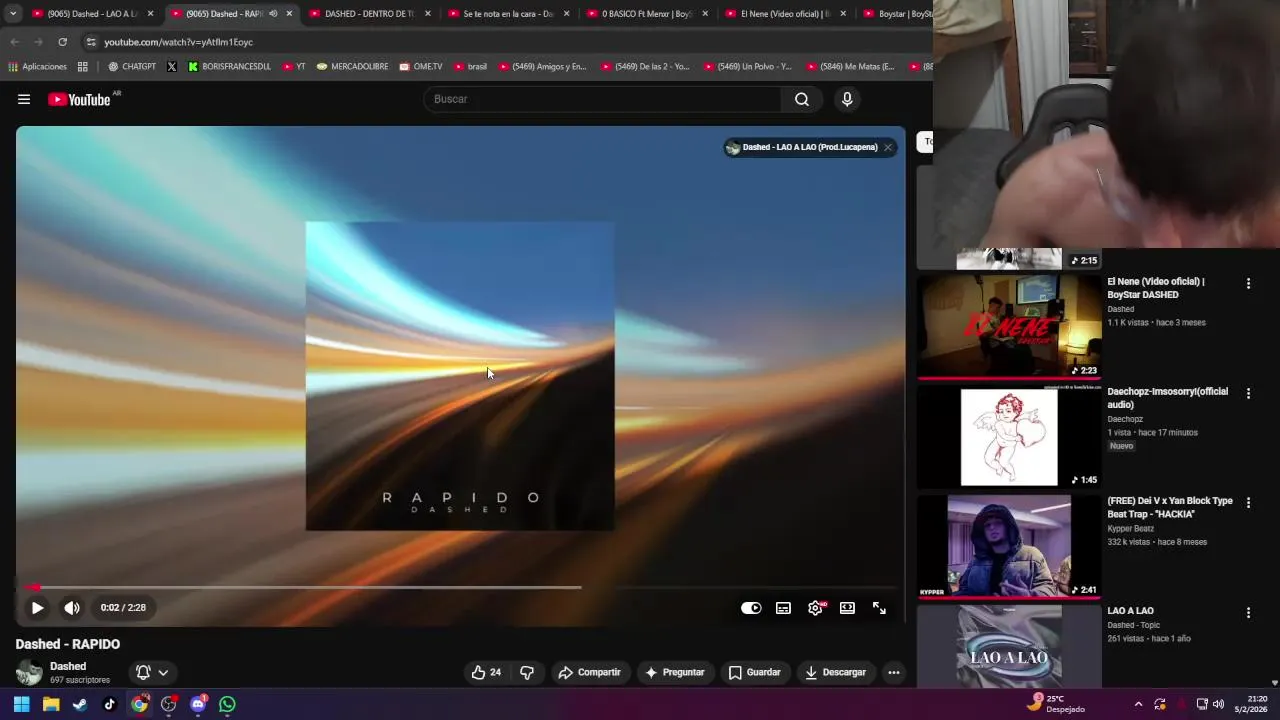1280x720 pixels.
Task: Open the MERCADOLIBRE bookmark
Action: (352, 67)
